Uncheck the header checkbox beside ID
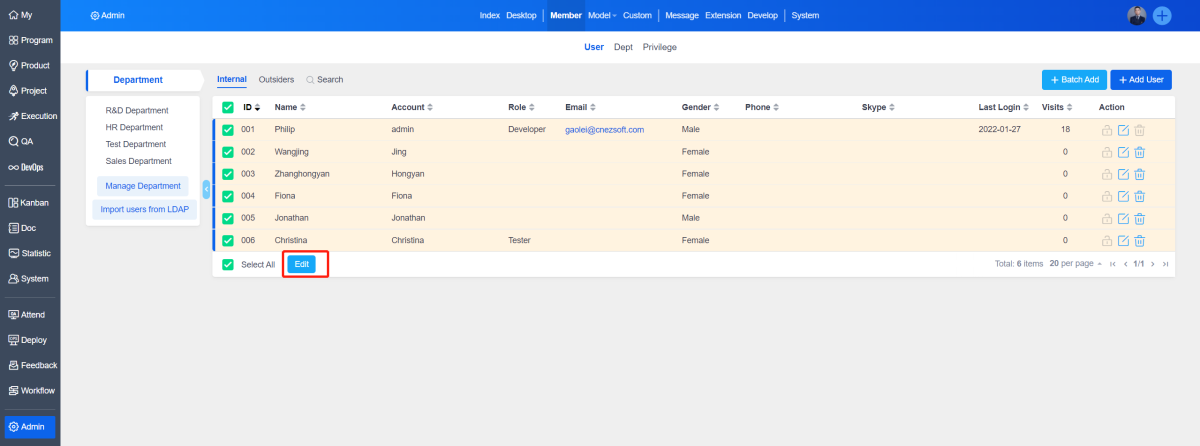 pyautogui.click(x=228, y=107)
